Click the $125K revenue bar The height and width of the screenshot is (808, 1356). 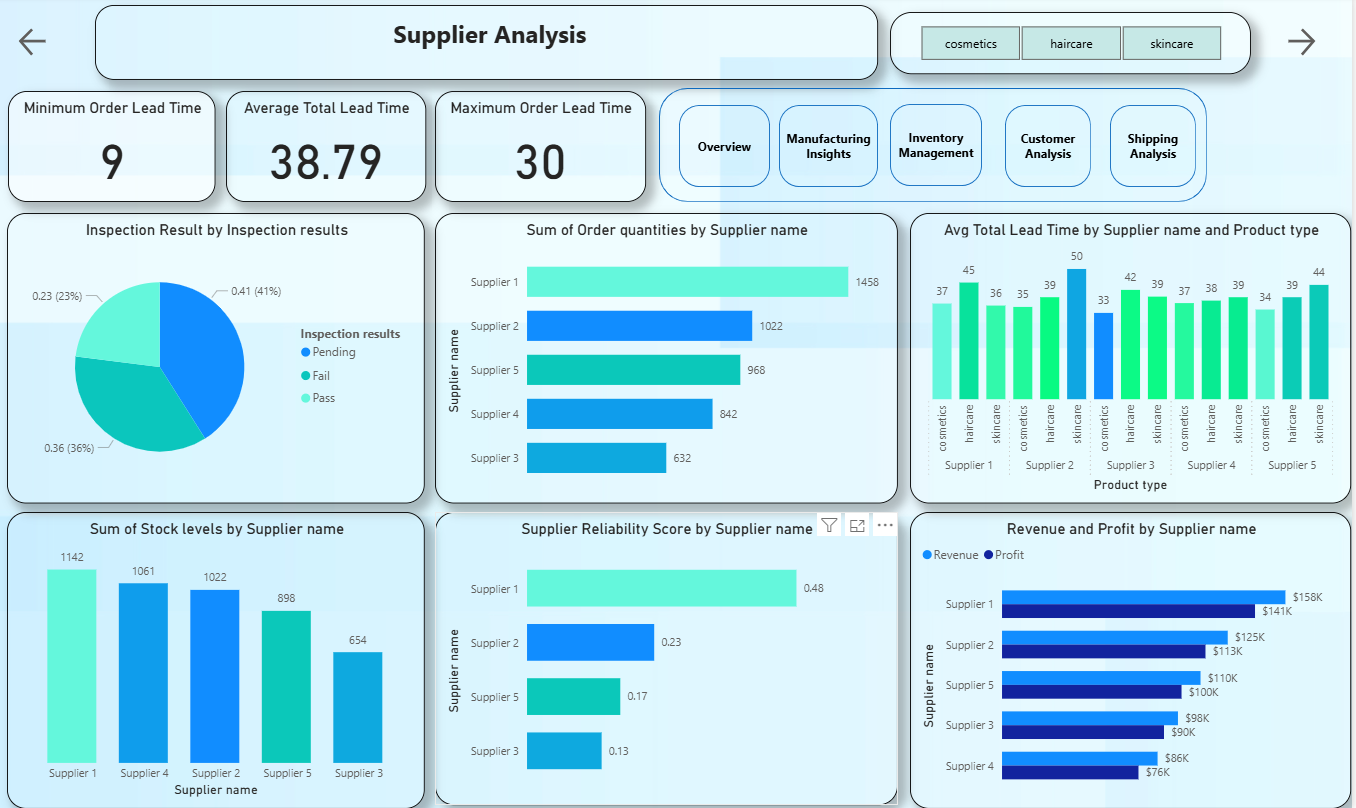[x=1114, y=637]
